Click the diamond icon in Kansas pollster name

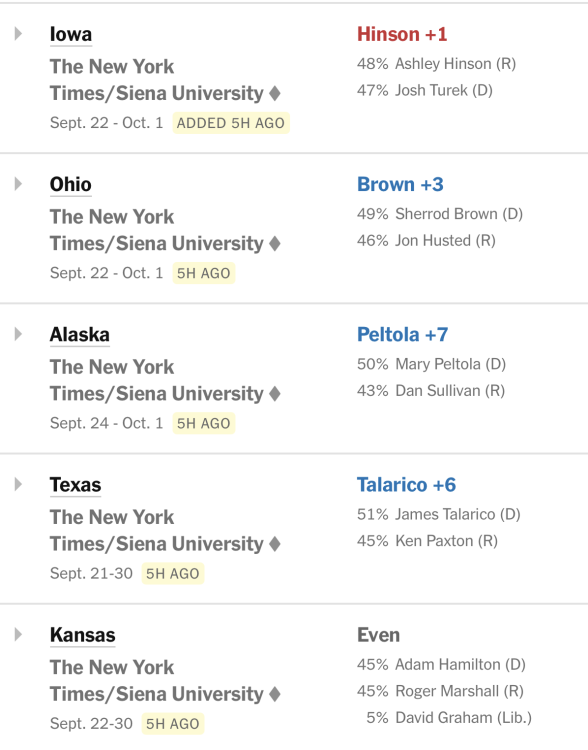pyautogui.click(x=275, y=694)
